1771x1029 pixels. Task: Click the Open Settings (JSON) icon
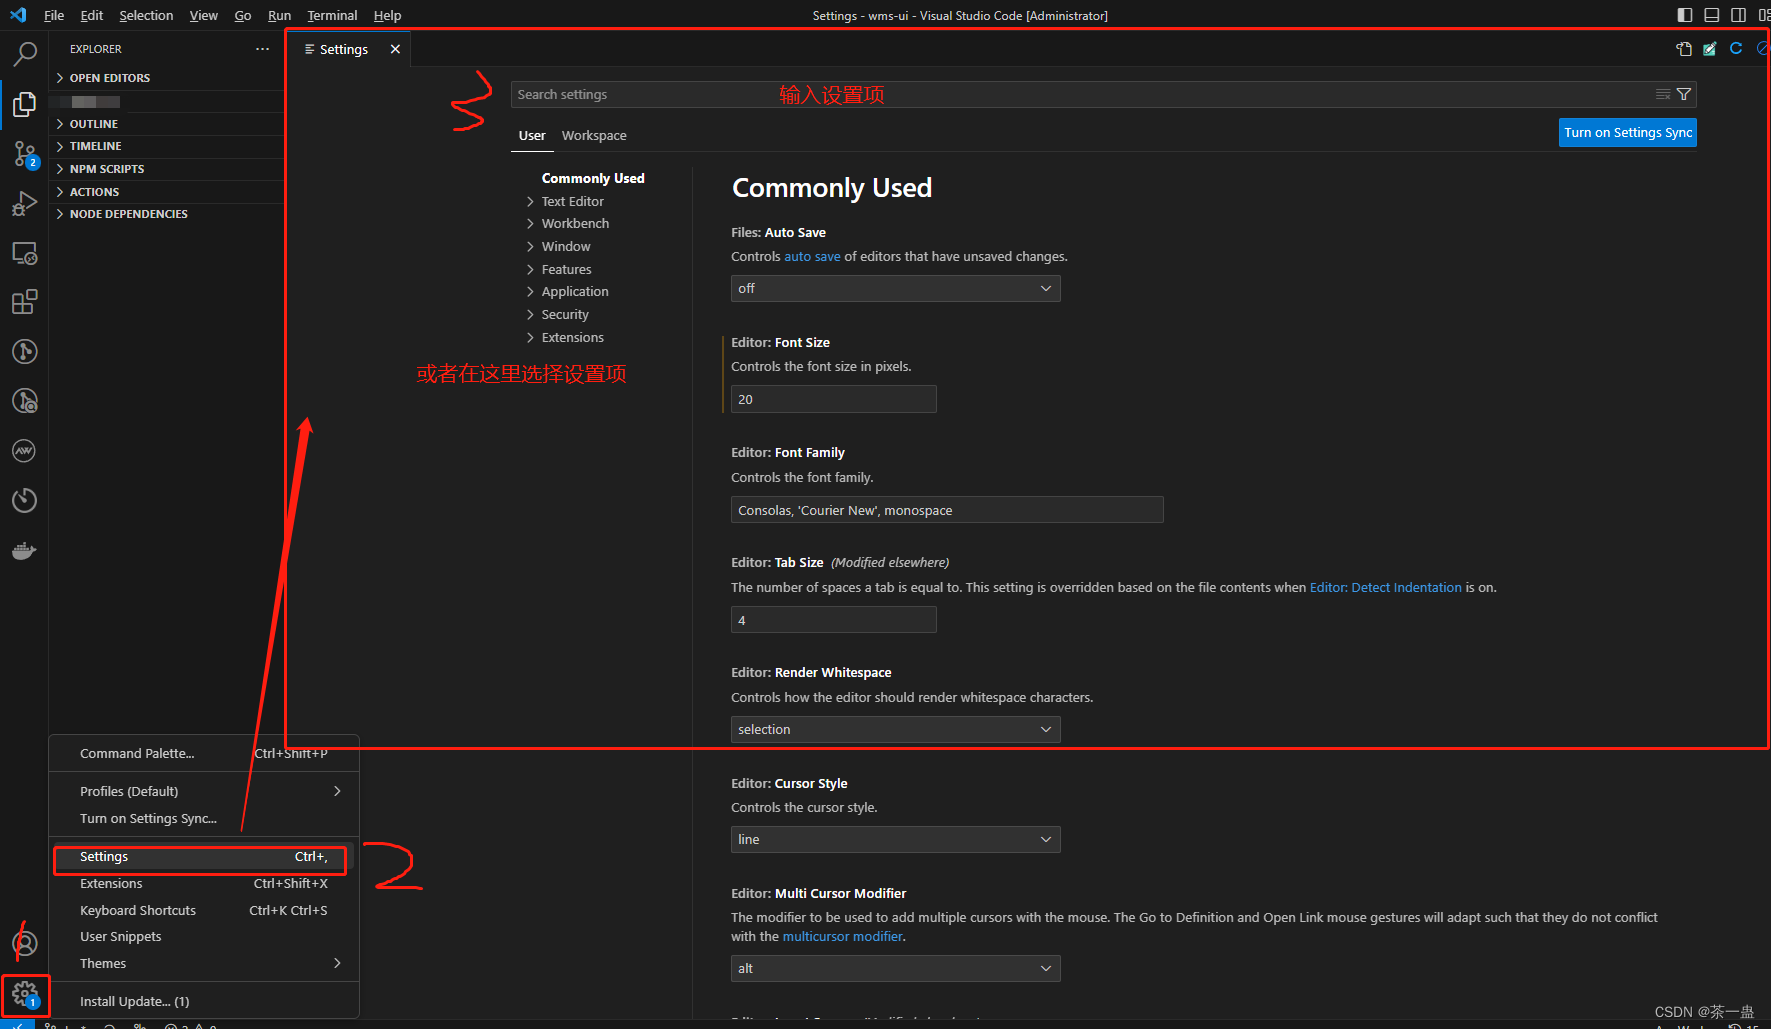click(1684, 49)
